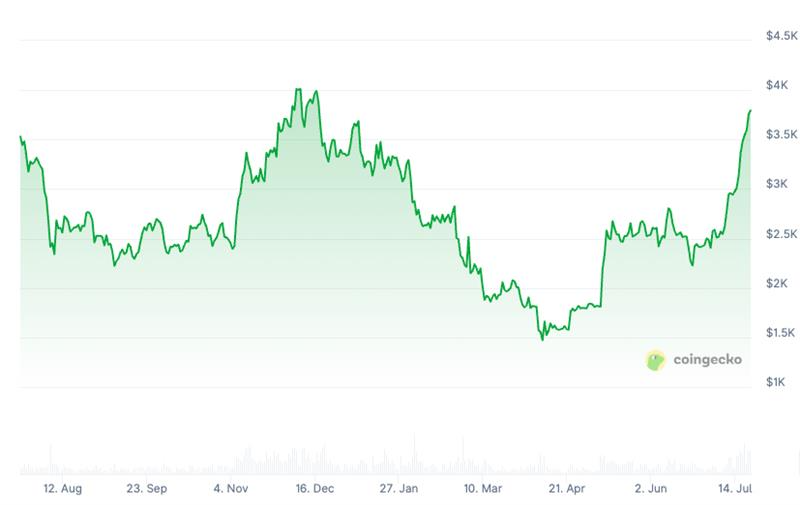Select the 12. Aug date label
The width and height of the screenshot is (800, 505).
[x=62, y=489]
